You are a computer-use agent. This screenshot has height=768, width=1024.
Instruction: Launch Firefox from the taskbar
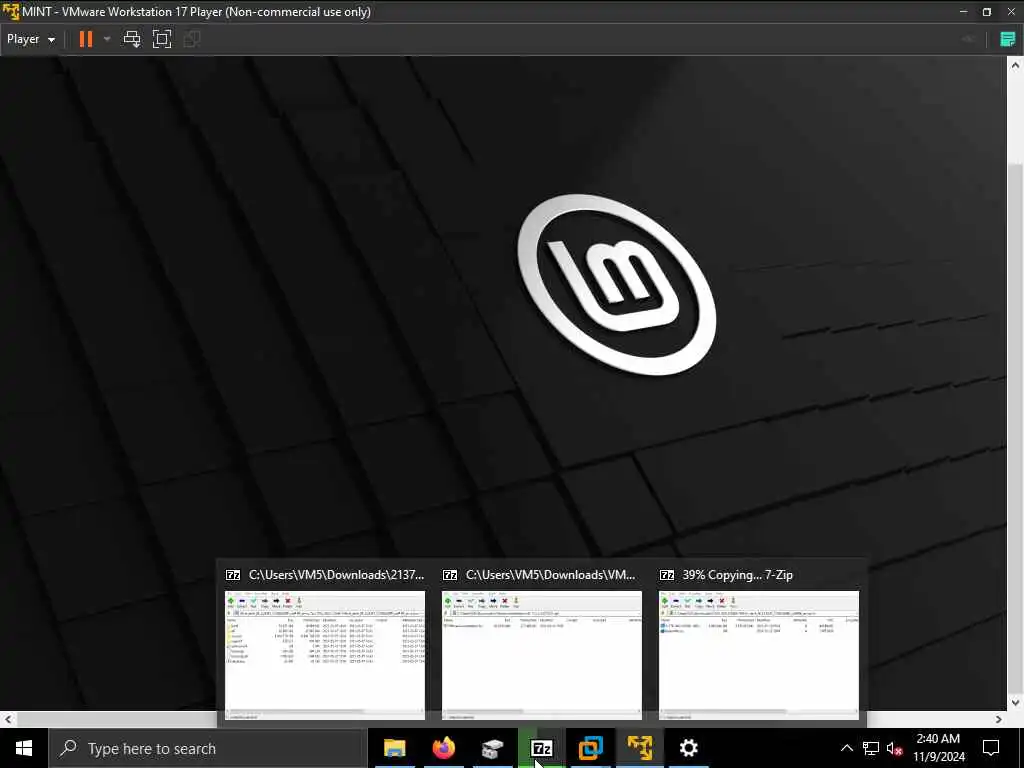click(443, 748)
